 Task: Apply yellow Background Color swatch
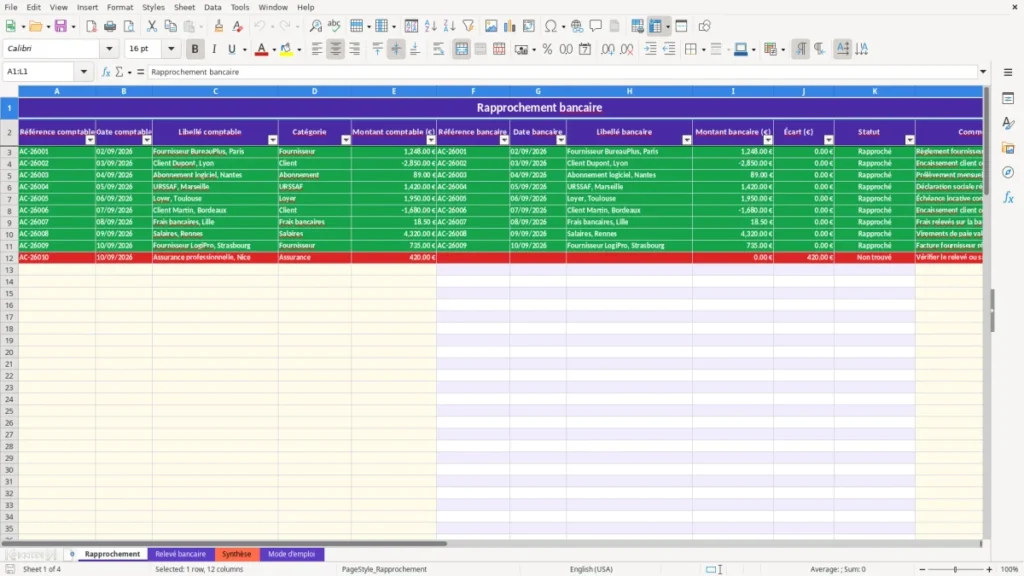(286, 49)
